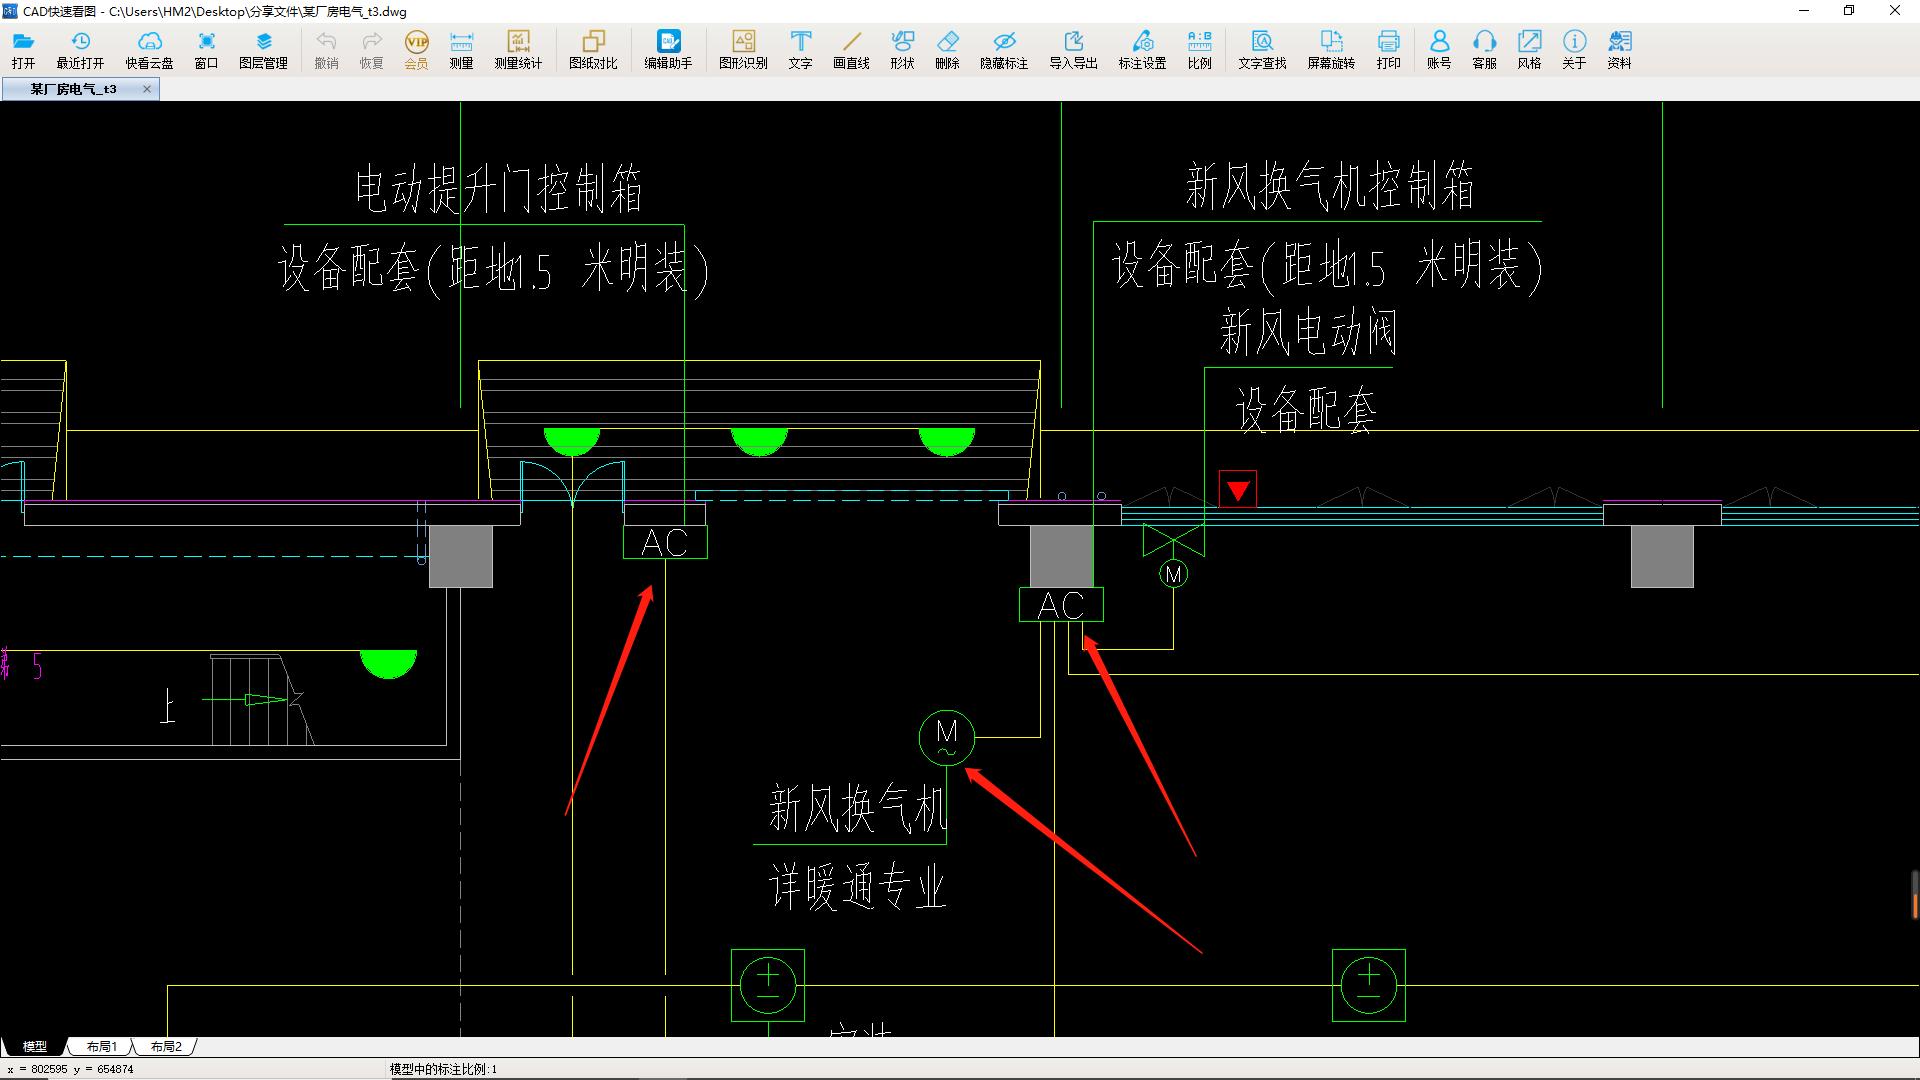Open the Import Export (导入导出) menu
Screen dimensions: 1920x1080
click(x=1073, y=49)
